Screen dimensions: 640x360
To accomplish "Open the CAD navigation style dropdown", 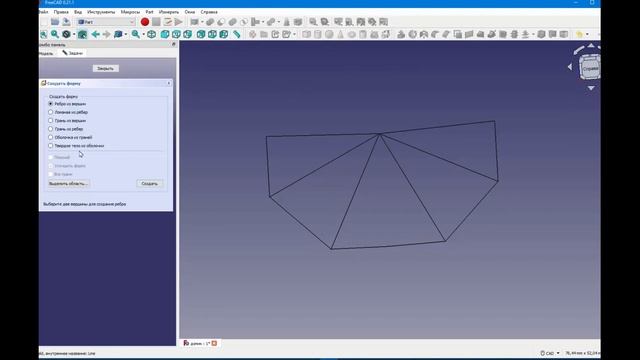I will (x=550, y=353).
